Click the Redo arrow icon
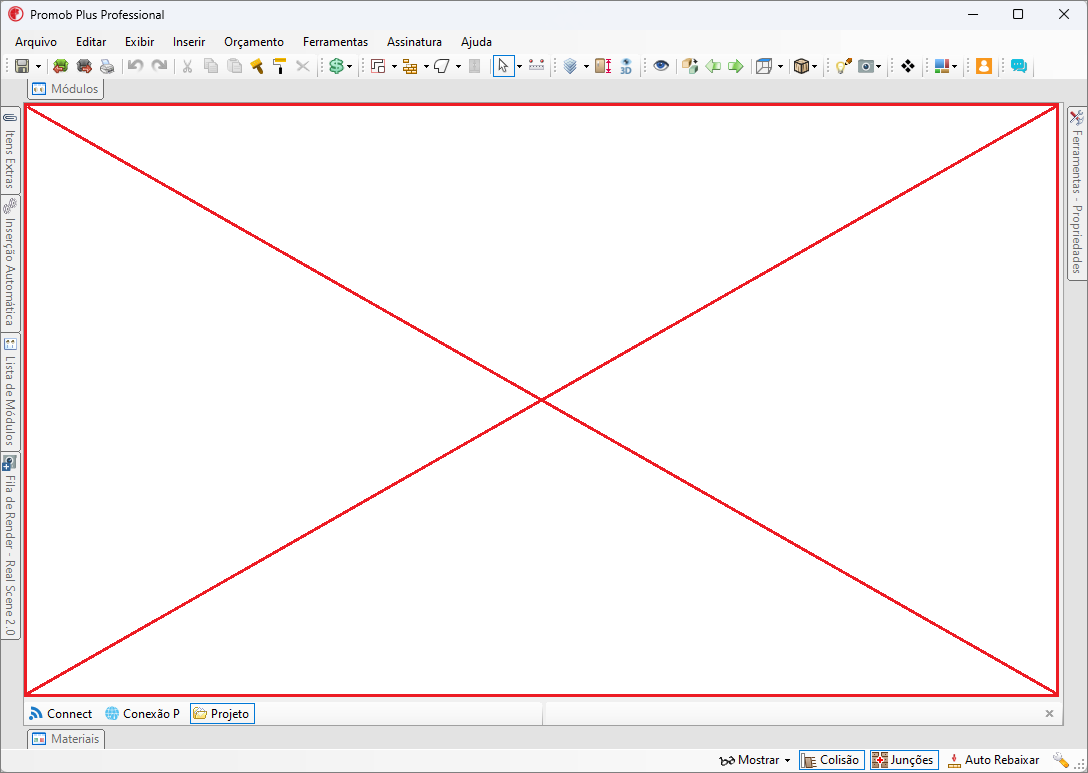Screen dimensions: 1088x773 (x=160, y=66)
